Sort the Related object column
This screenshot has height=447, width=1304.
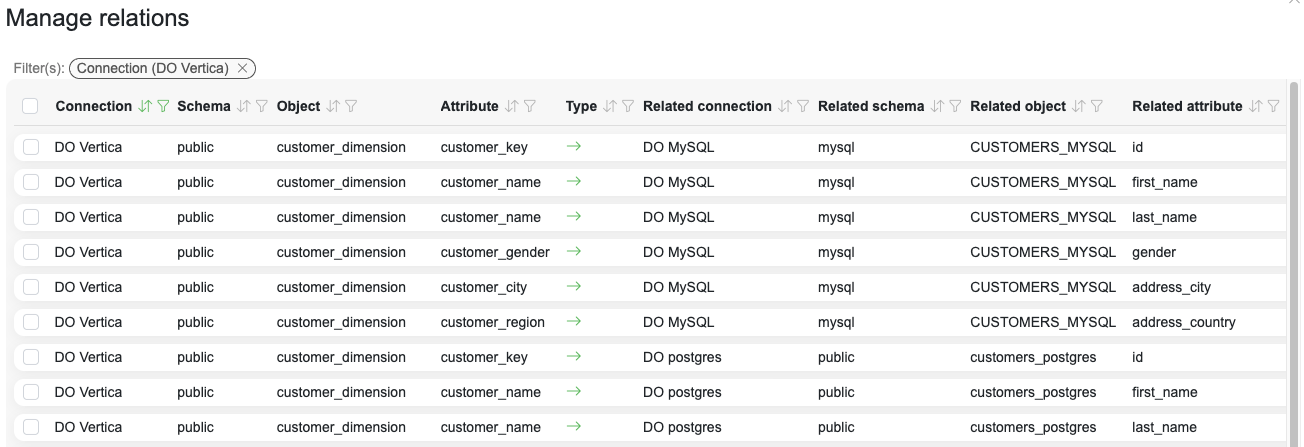1078,106
